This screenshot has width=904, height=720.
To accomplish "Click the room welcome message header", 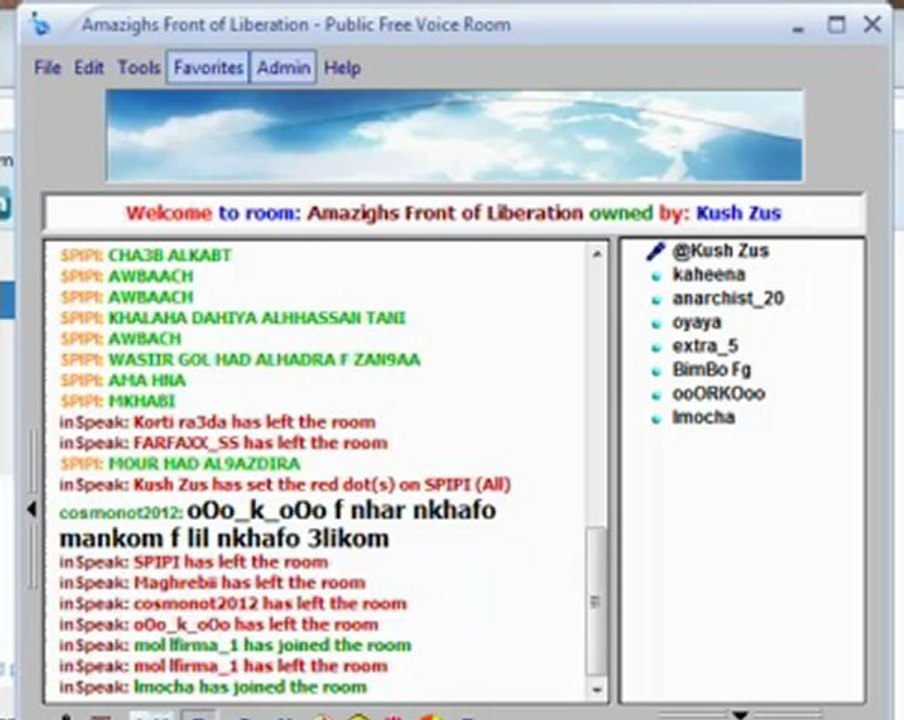I will pos(454,213).
